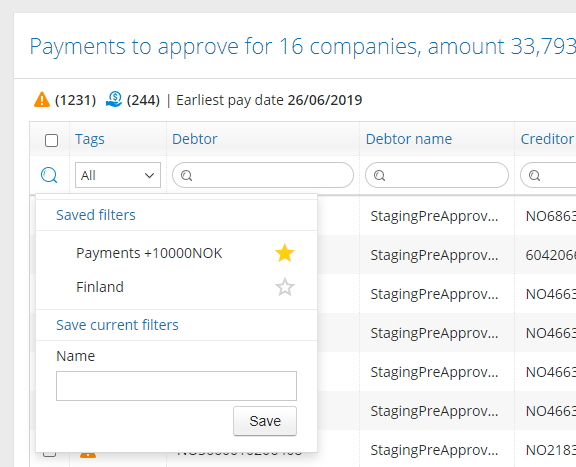Apply the 'Finland' saved filter
Screen dimensions: 576x467
click(x=100, y=287)
